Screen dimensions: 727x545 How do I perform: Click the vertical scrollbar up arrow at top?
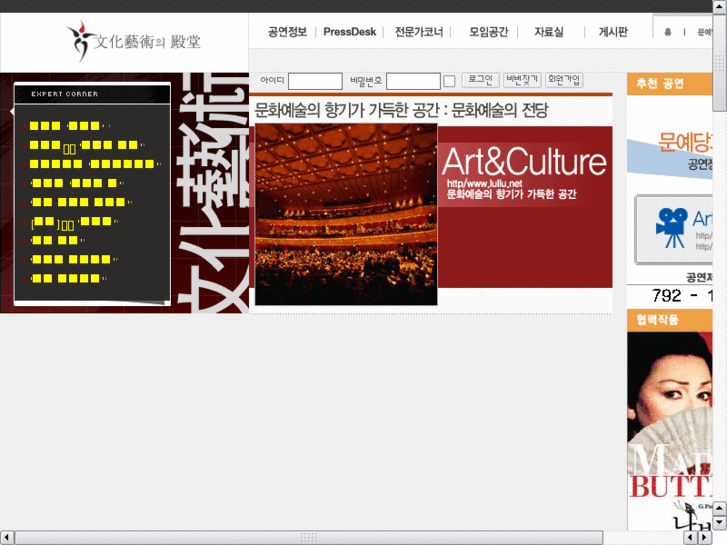click(x=720, y=7)
